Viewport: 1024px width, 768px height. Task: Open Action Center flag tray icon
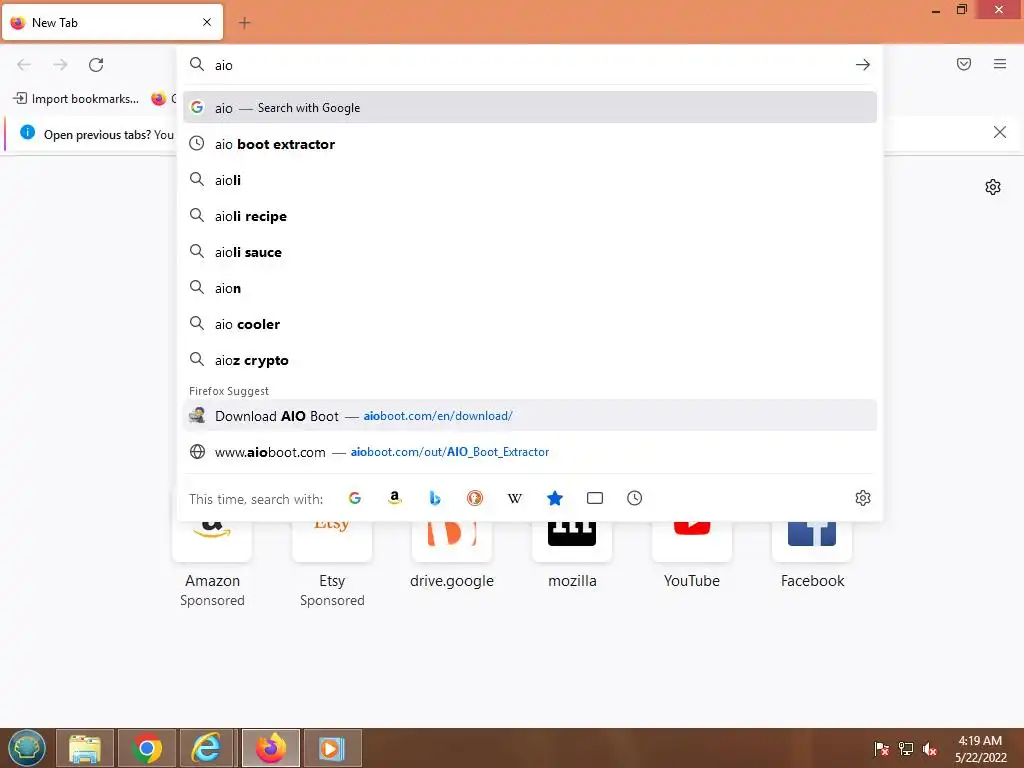tap(882, 749)
